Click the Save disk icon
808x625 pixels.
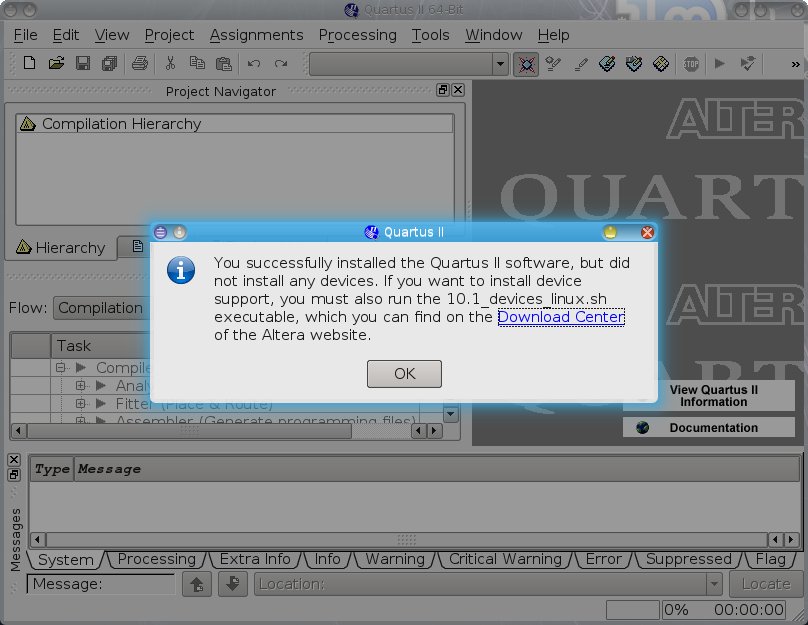point(83,64)
